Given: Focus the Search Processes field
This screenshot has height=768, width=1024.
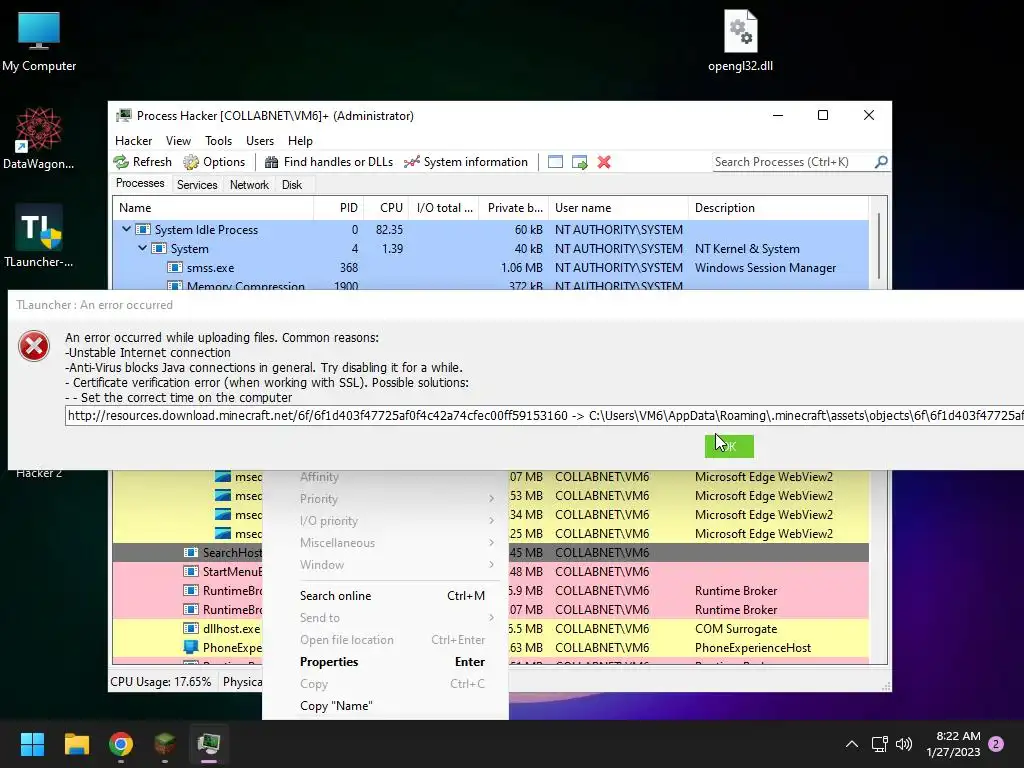Looking at the screenshot, I should (x=792, y=162).
